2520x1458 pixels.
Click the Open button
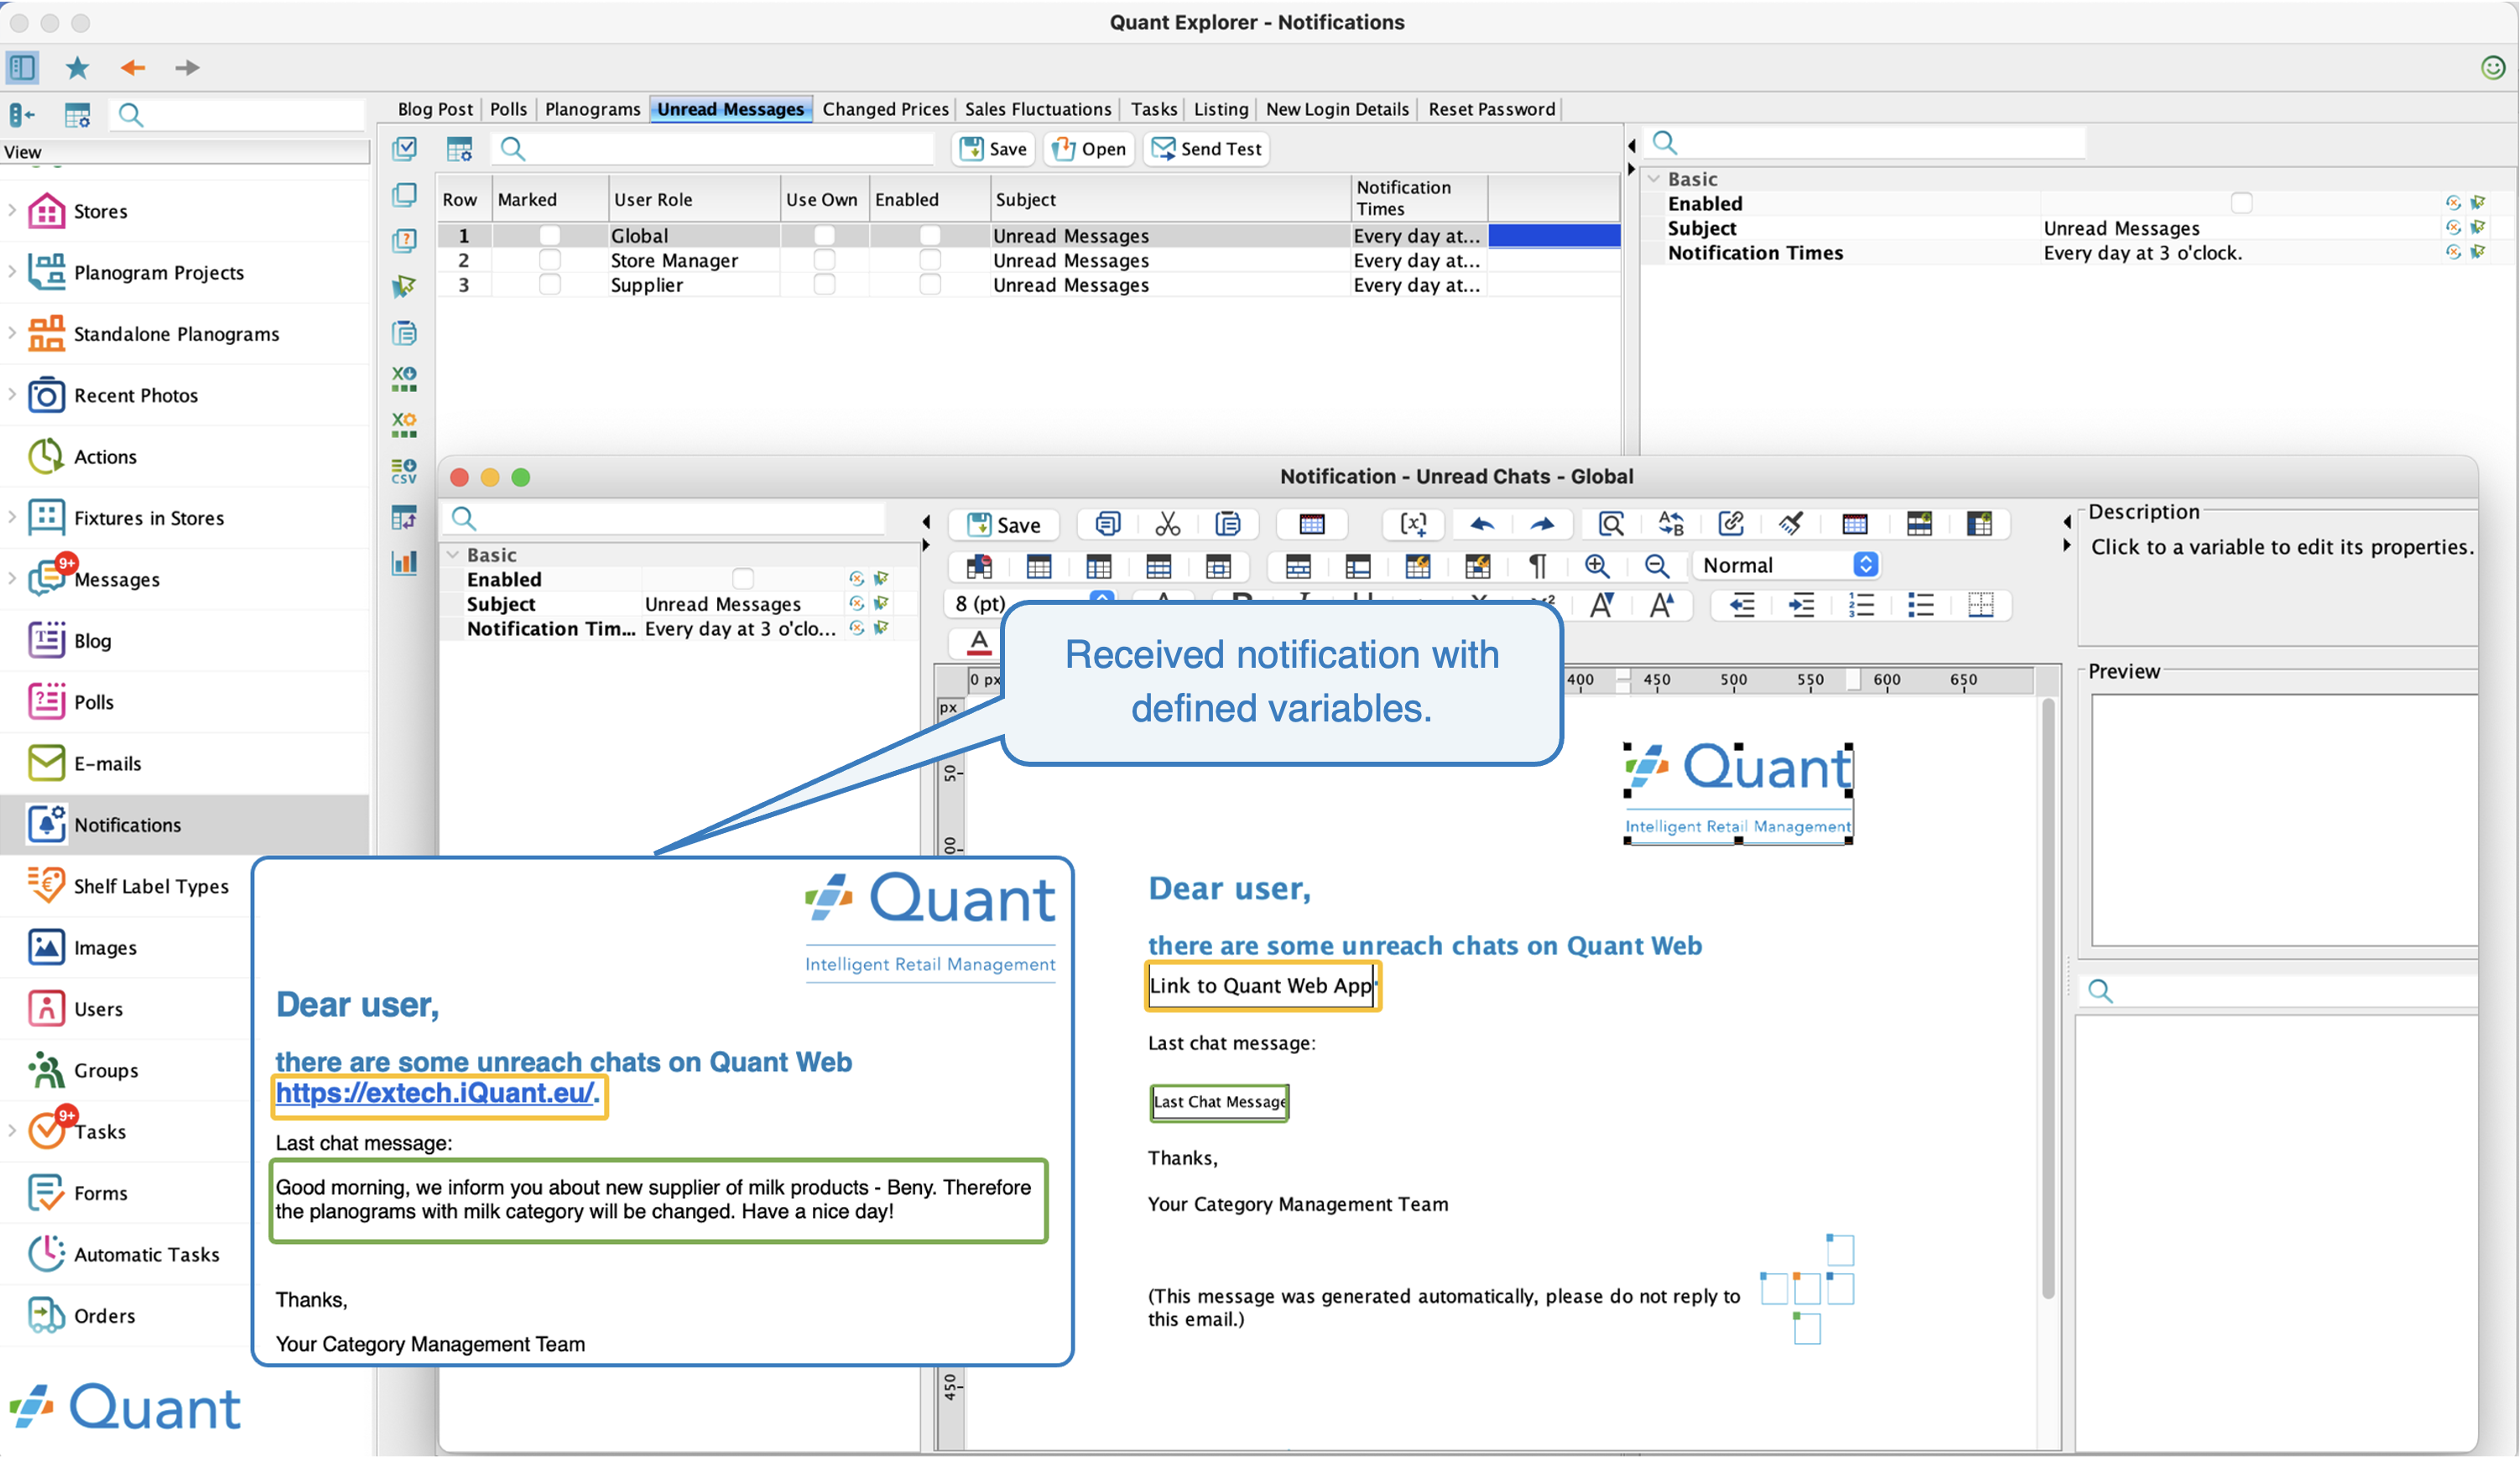[x=1089, y=149]
